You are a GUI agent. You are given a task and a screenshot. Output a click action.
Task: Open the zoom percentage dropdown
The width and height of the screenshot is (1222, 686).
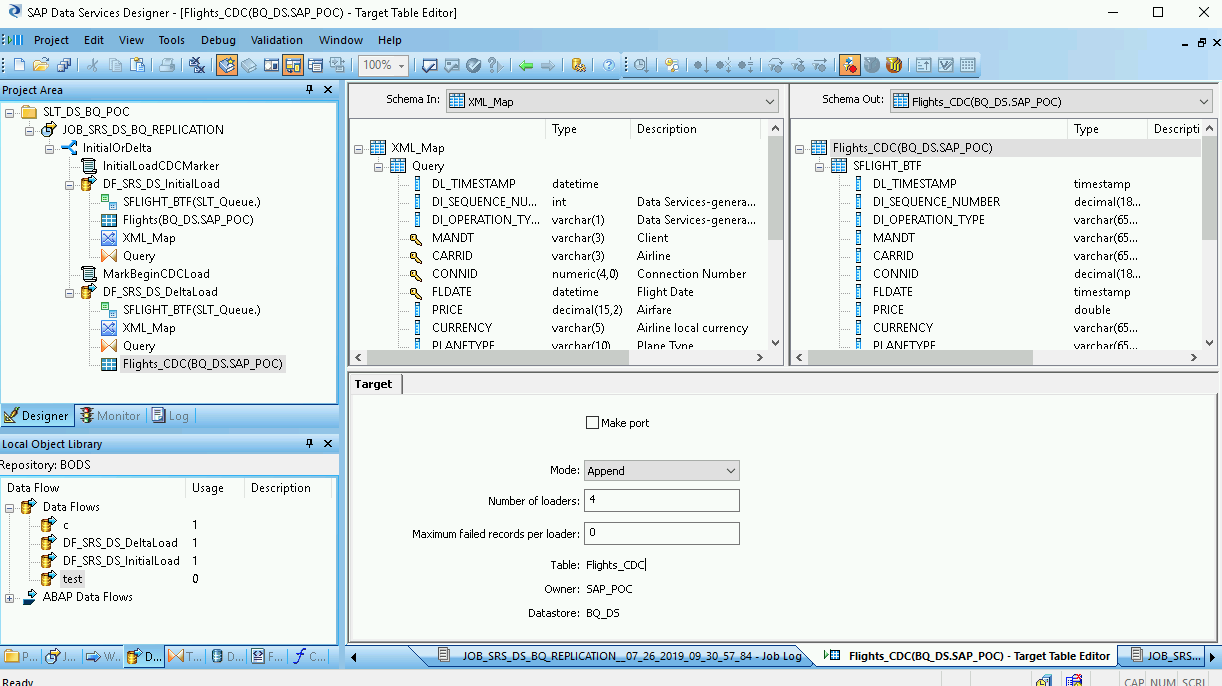402,65
